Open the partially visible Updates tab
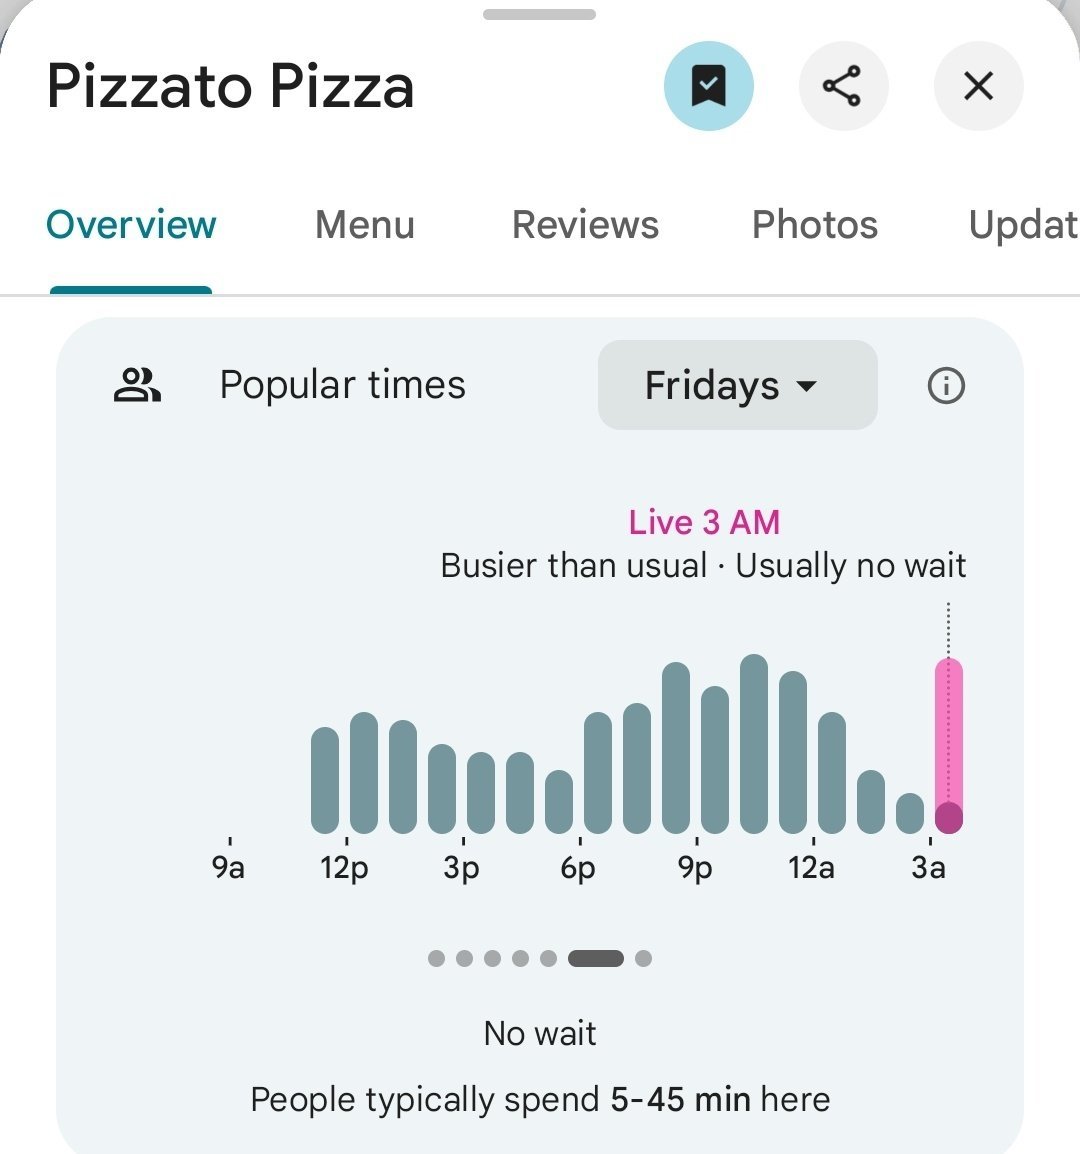1080x1154 pixels. [x=1022, y=225]
